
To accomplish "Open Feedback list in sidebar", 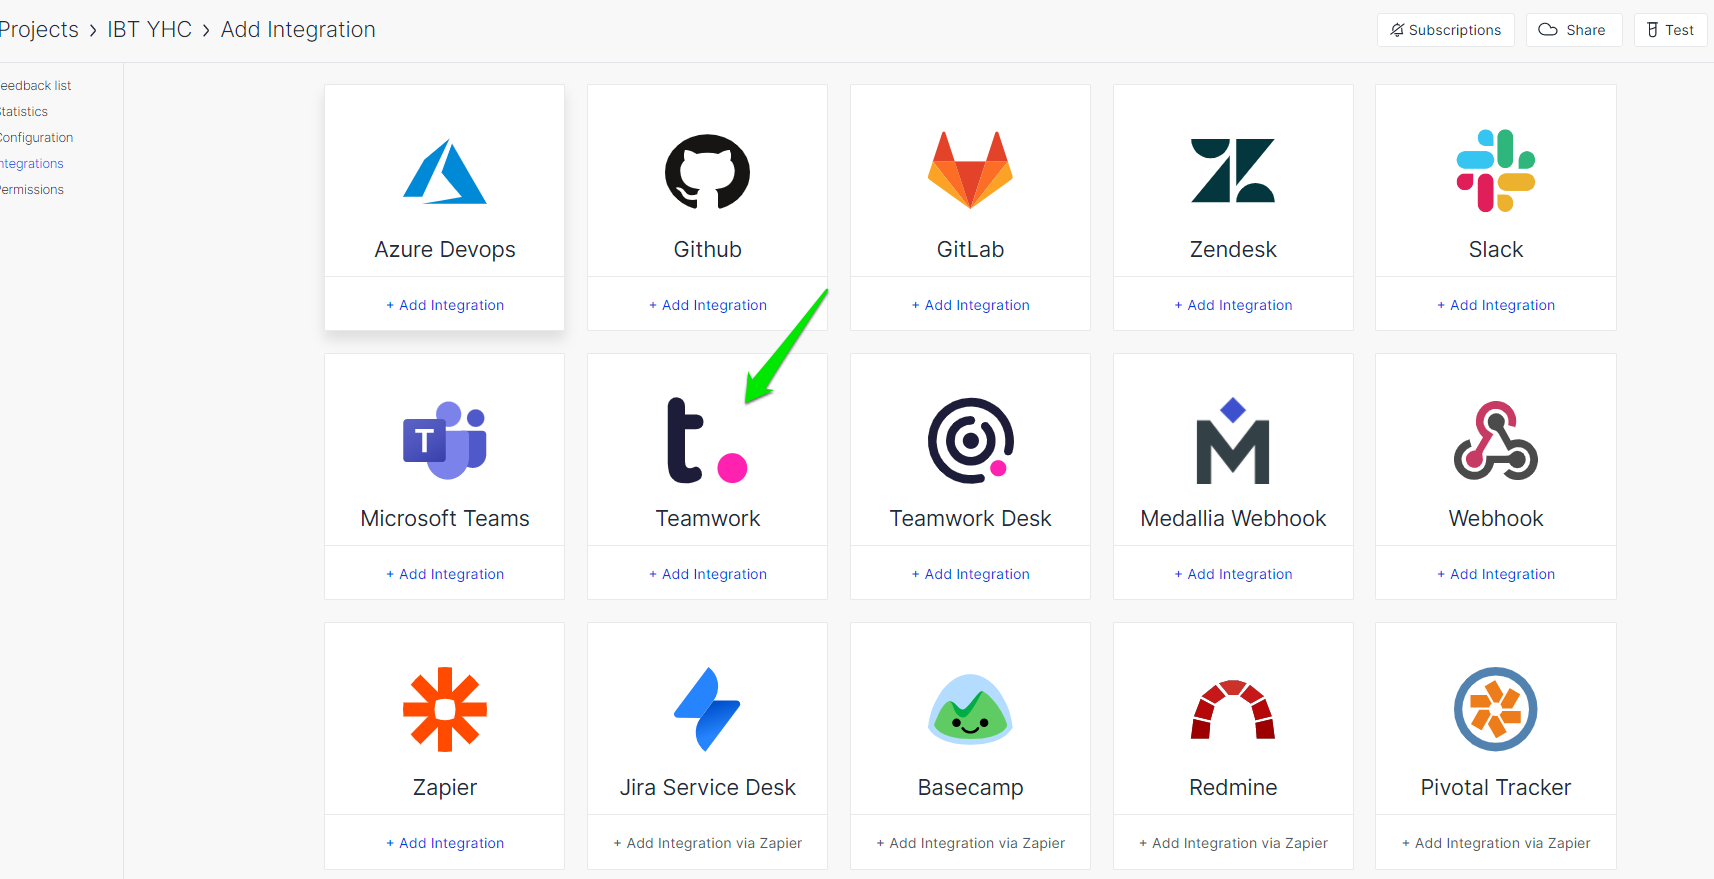I will click(35, 86).
